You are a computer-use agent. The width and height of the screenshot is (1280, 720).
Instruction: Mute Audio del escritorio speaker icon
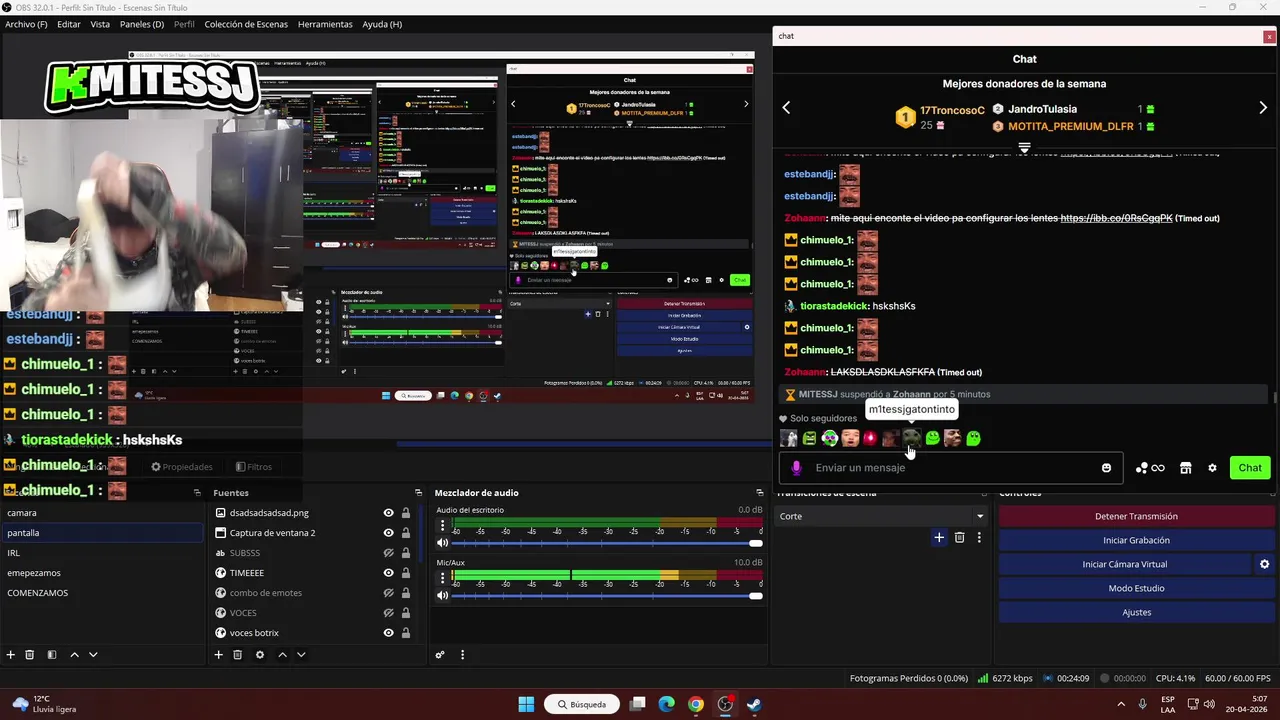click(x=442, y=543)
